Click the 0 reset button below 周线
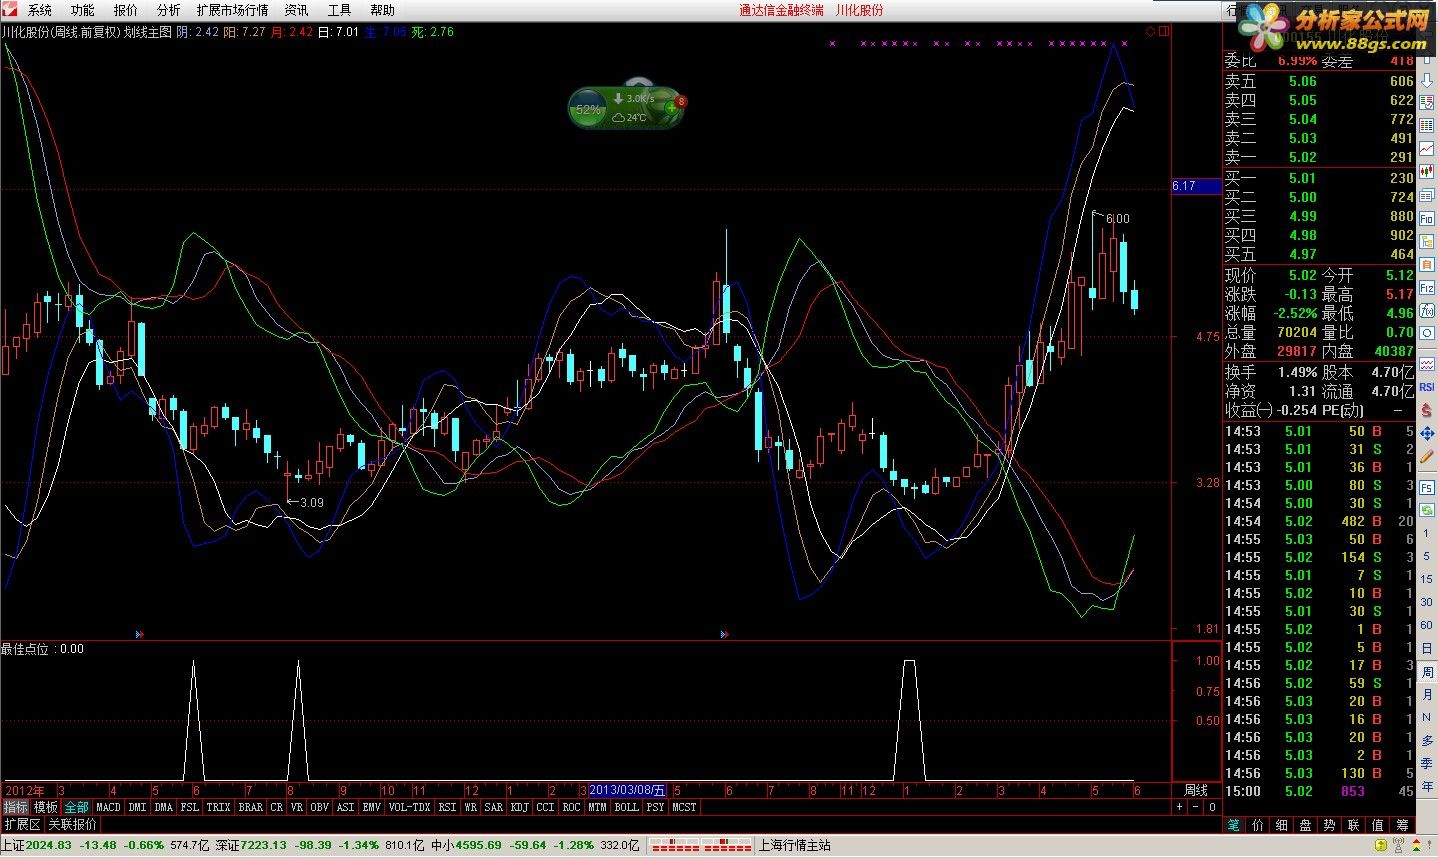 click(x=1212, y=807)
